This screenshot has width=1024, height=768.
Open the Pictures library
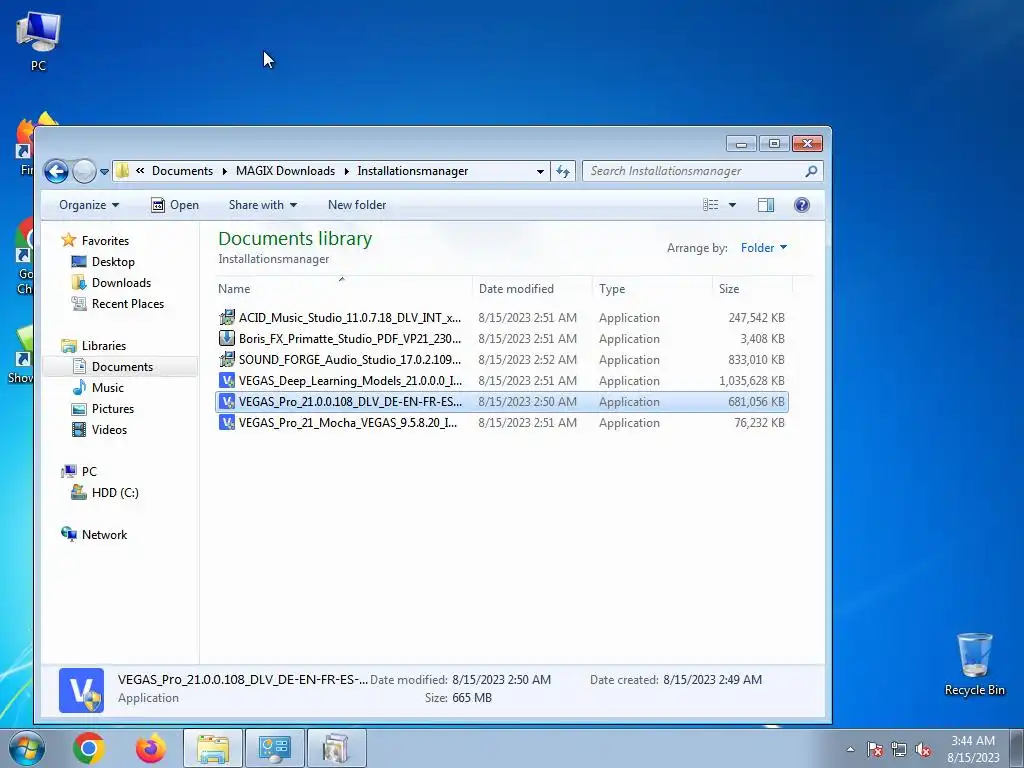112,409
